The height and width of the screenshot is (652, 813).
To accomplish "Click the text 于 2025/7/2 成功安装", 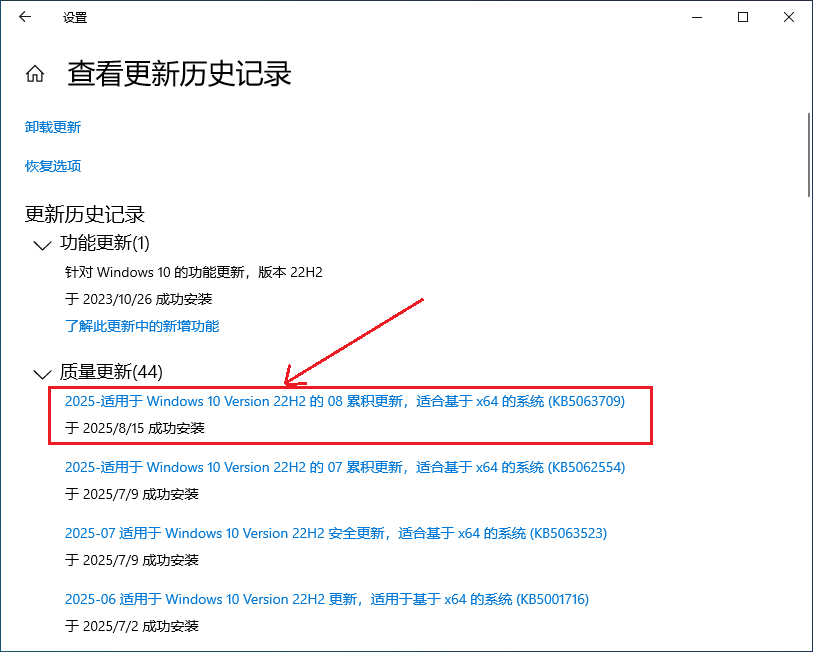I will point(132,626).
